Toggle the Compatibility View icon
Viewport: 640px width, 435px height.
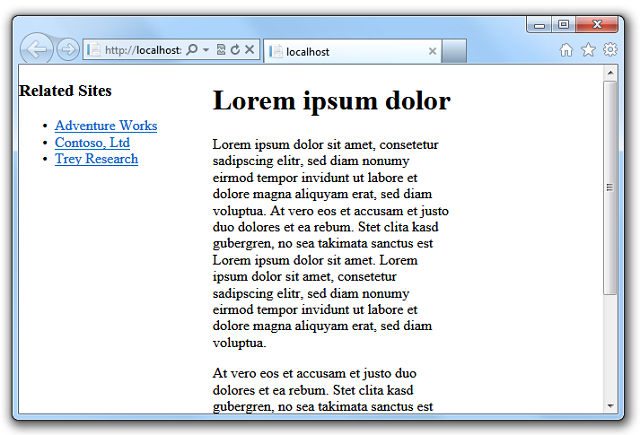221,50
